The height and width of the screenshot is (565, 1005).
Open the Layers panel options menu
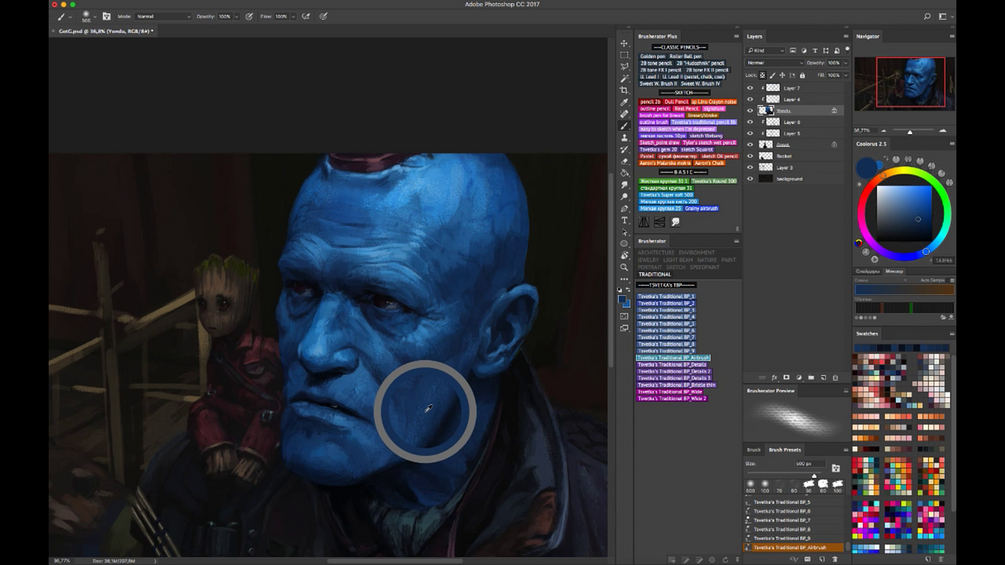(x=845, y=37)
